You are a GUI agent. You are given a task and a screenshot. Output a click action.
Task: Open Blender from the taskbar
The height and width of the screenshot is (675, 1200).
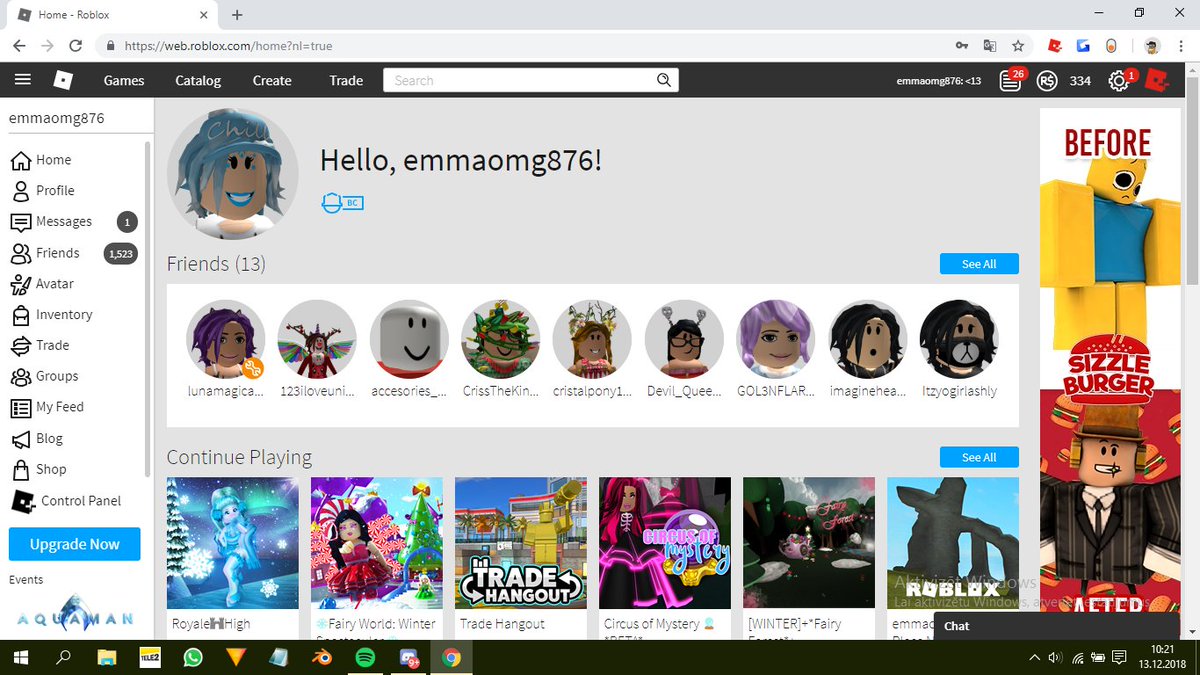(x=321, y=657)
